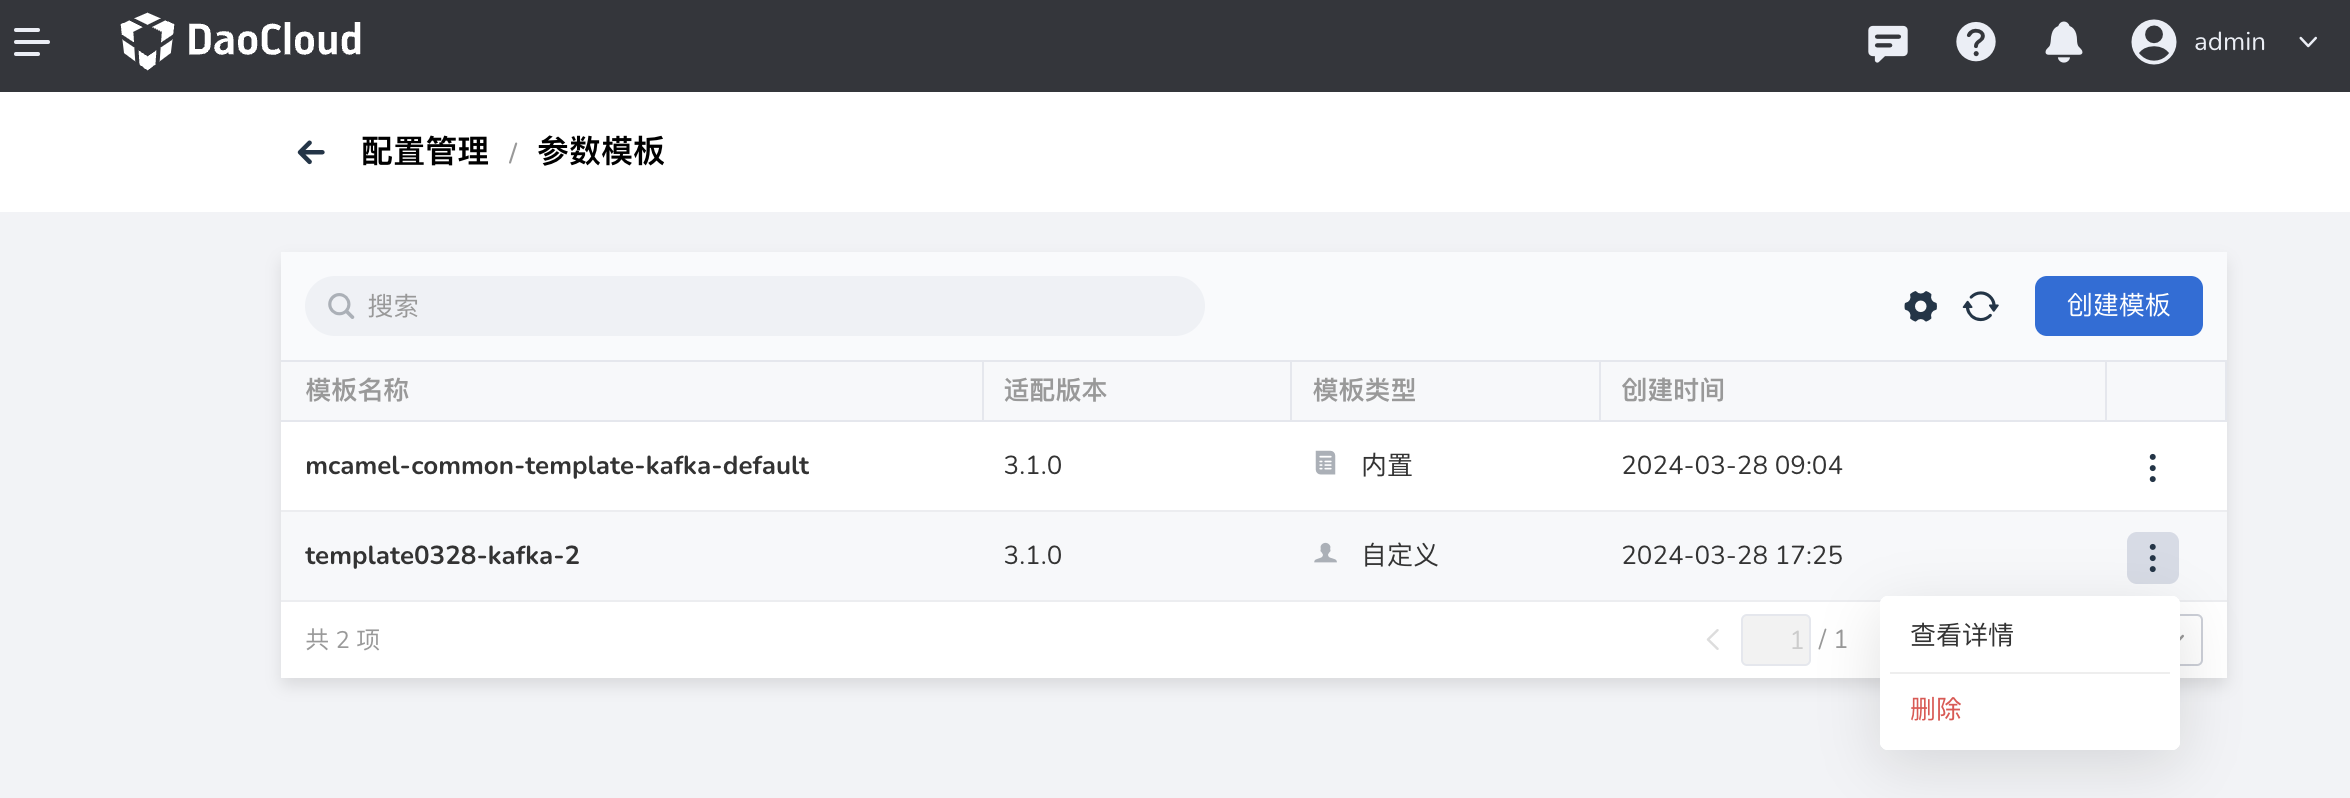Viewport: 2350px width, 798px height.
Task: Click the help question mark icon
Action: (1975, 42)
